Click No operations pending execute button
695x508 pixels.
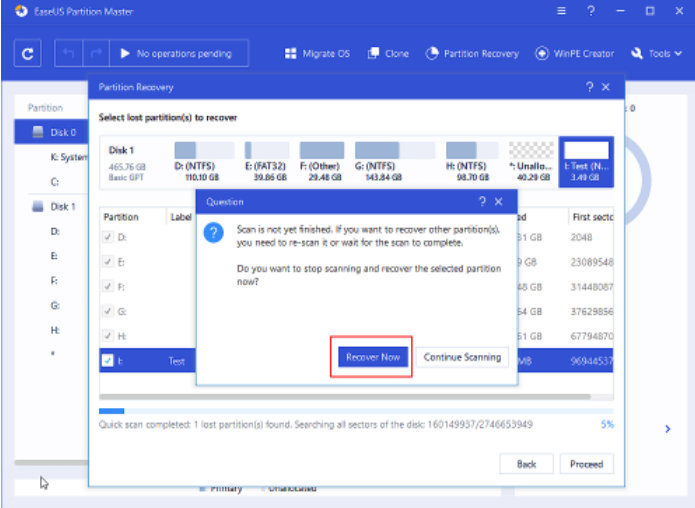(179, 54)
